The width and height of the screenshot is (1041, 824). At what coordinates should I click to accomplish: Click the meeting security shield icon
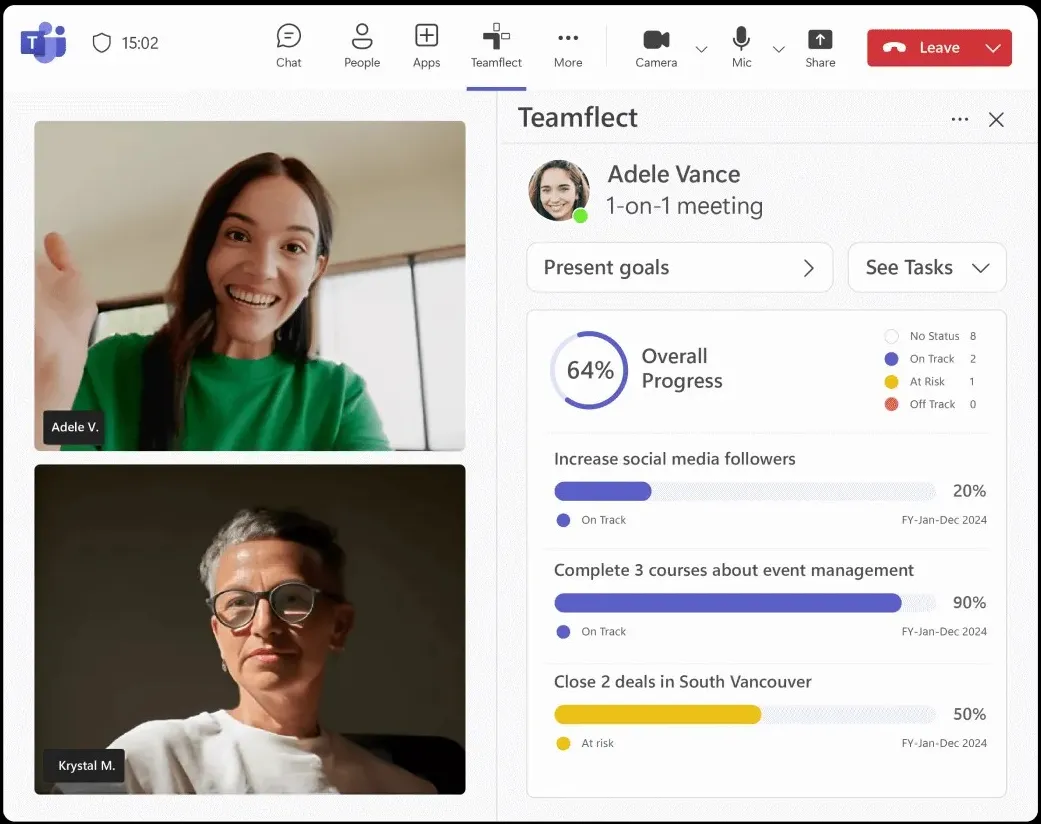(x=102, y=43)
